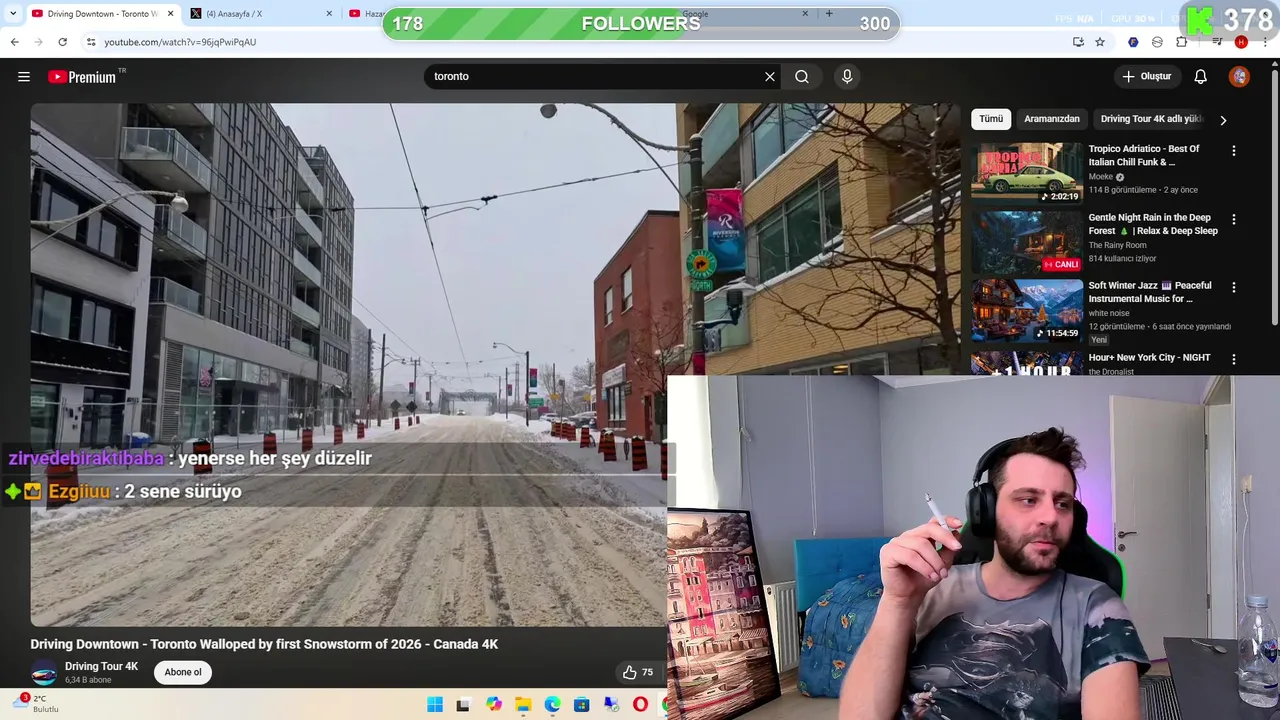The height and width of the screenshot is (720, 1280).
Task: Click the Toronto snowstorm video player
Action: click(348, 365)
